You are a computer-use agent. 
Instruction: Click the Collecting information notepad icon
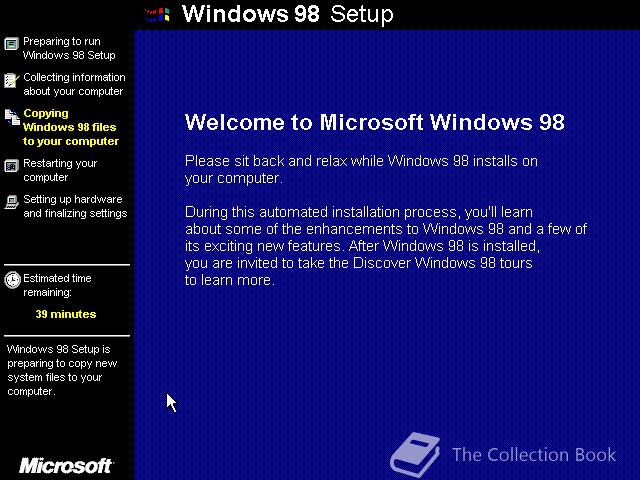tap(11, 80)
